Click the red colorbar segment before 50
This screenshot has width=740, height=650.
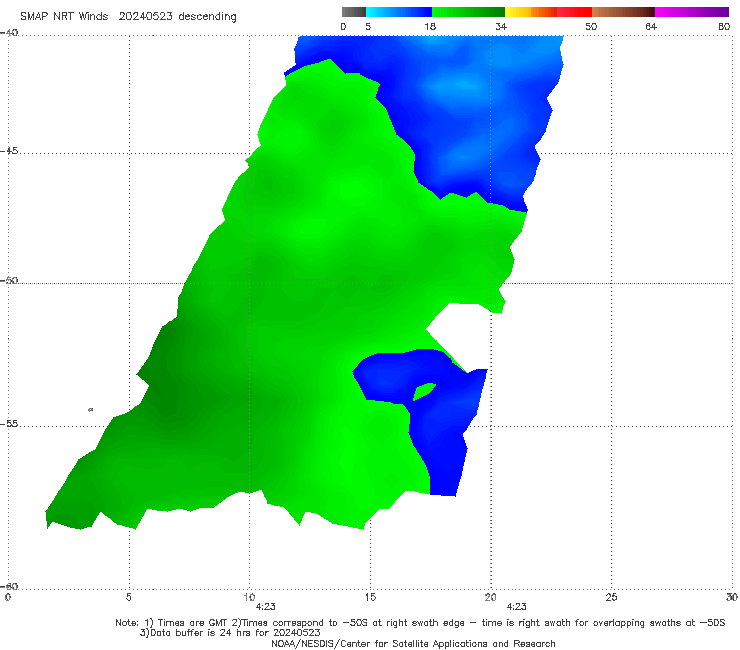pos(574,12)
